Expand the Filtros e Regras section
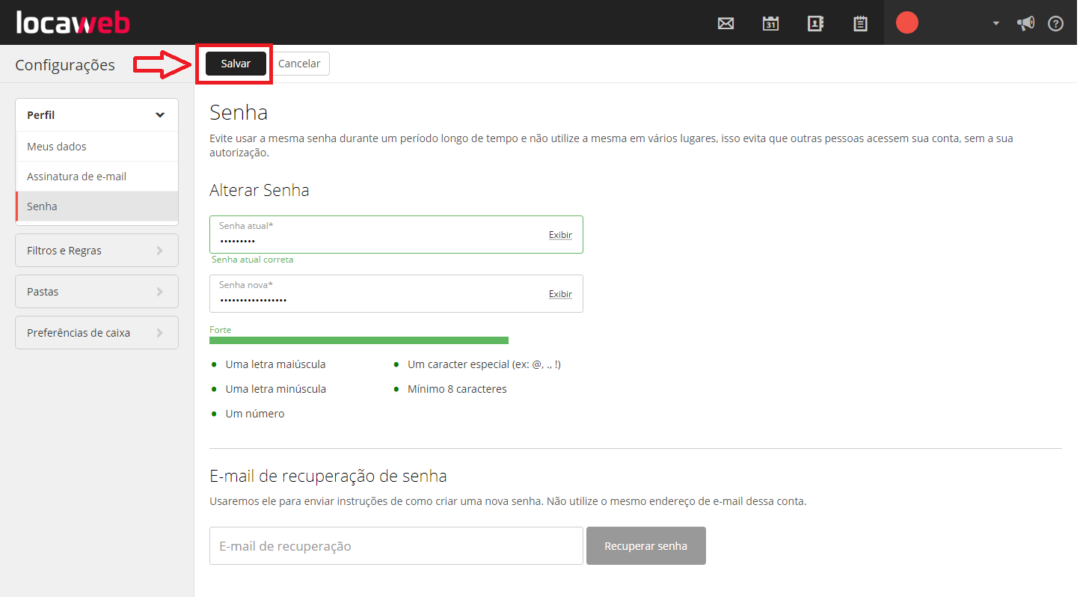Image resolution: width=1080 pixels, height=597 pixels. (96, 250)
